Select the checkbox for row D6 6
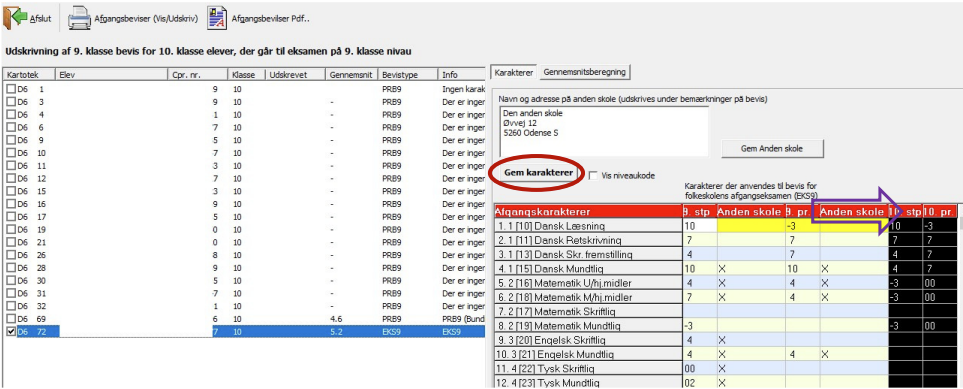Image resolution: width=963 pixels, height=389 pixels. click(x=11, y=127)
